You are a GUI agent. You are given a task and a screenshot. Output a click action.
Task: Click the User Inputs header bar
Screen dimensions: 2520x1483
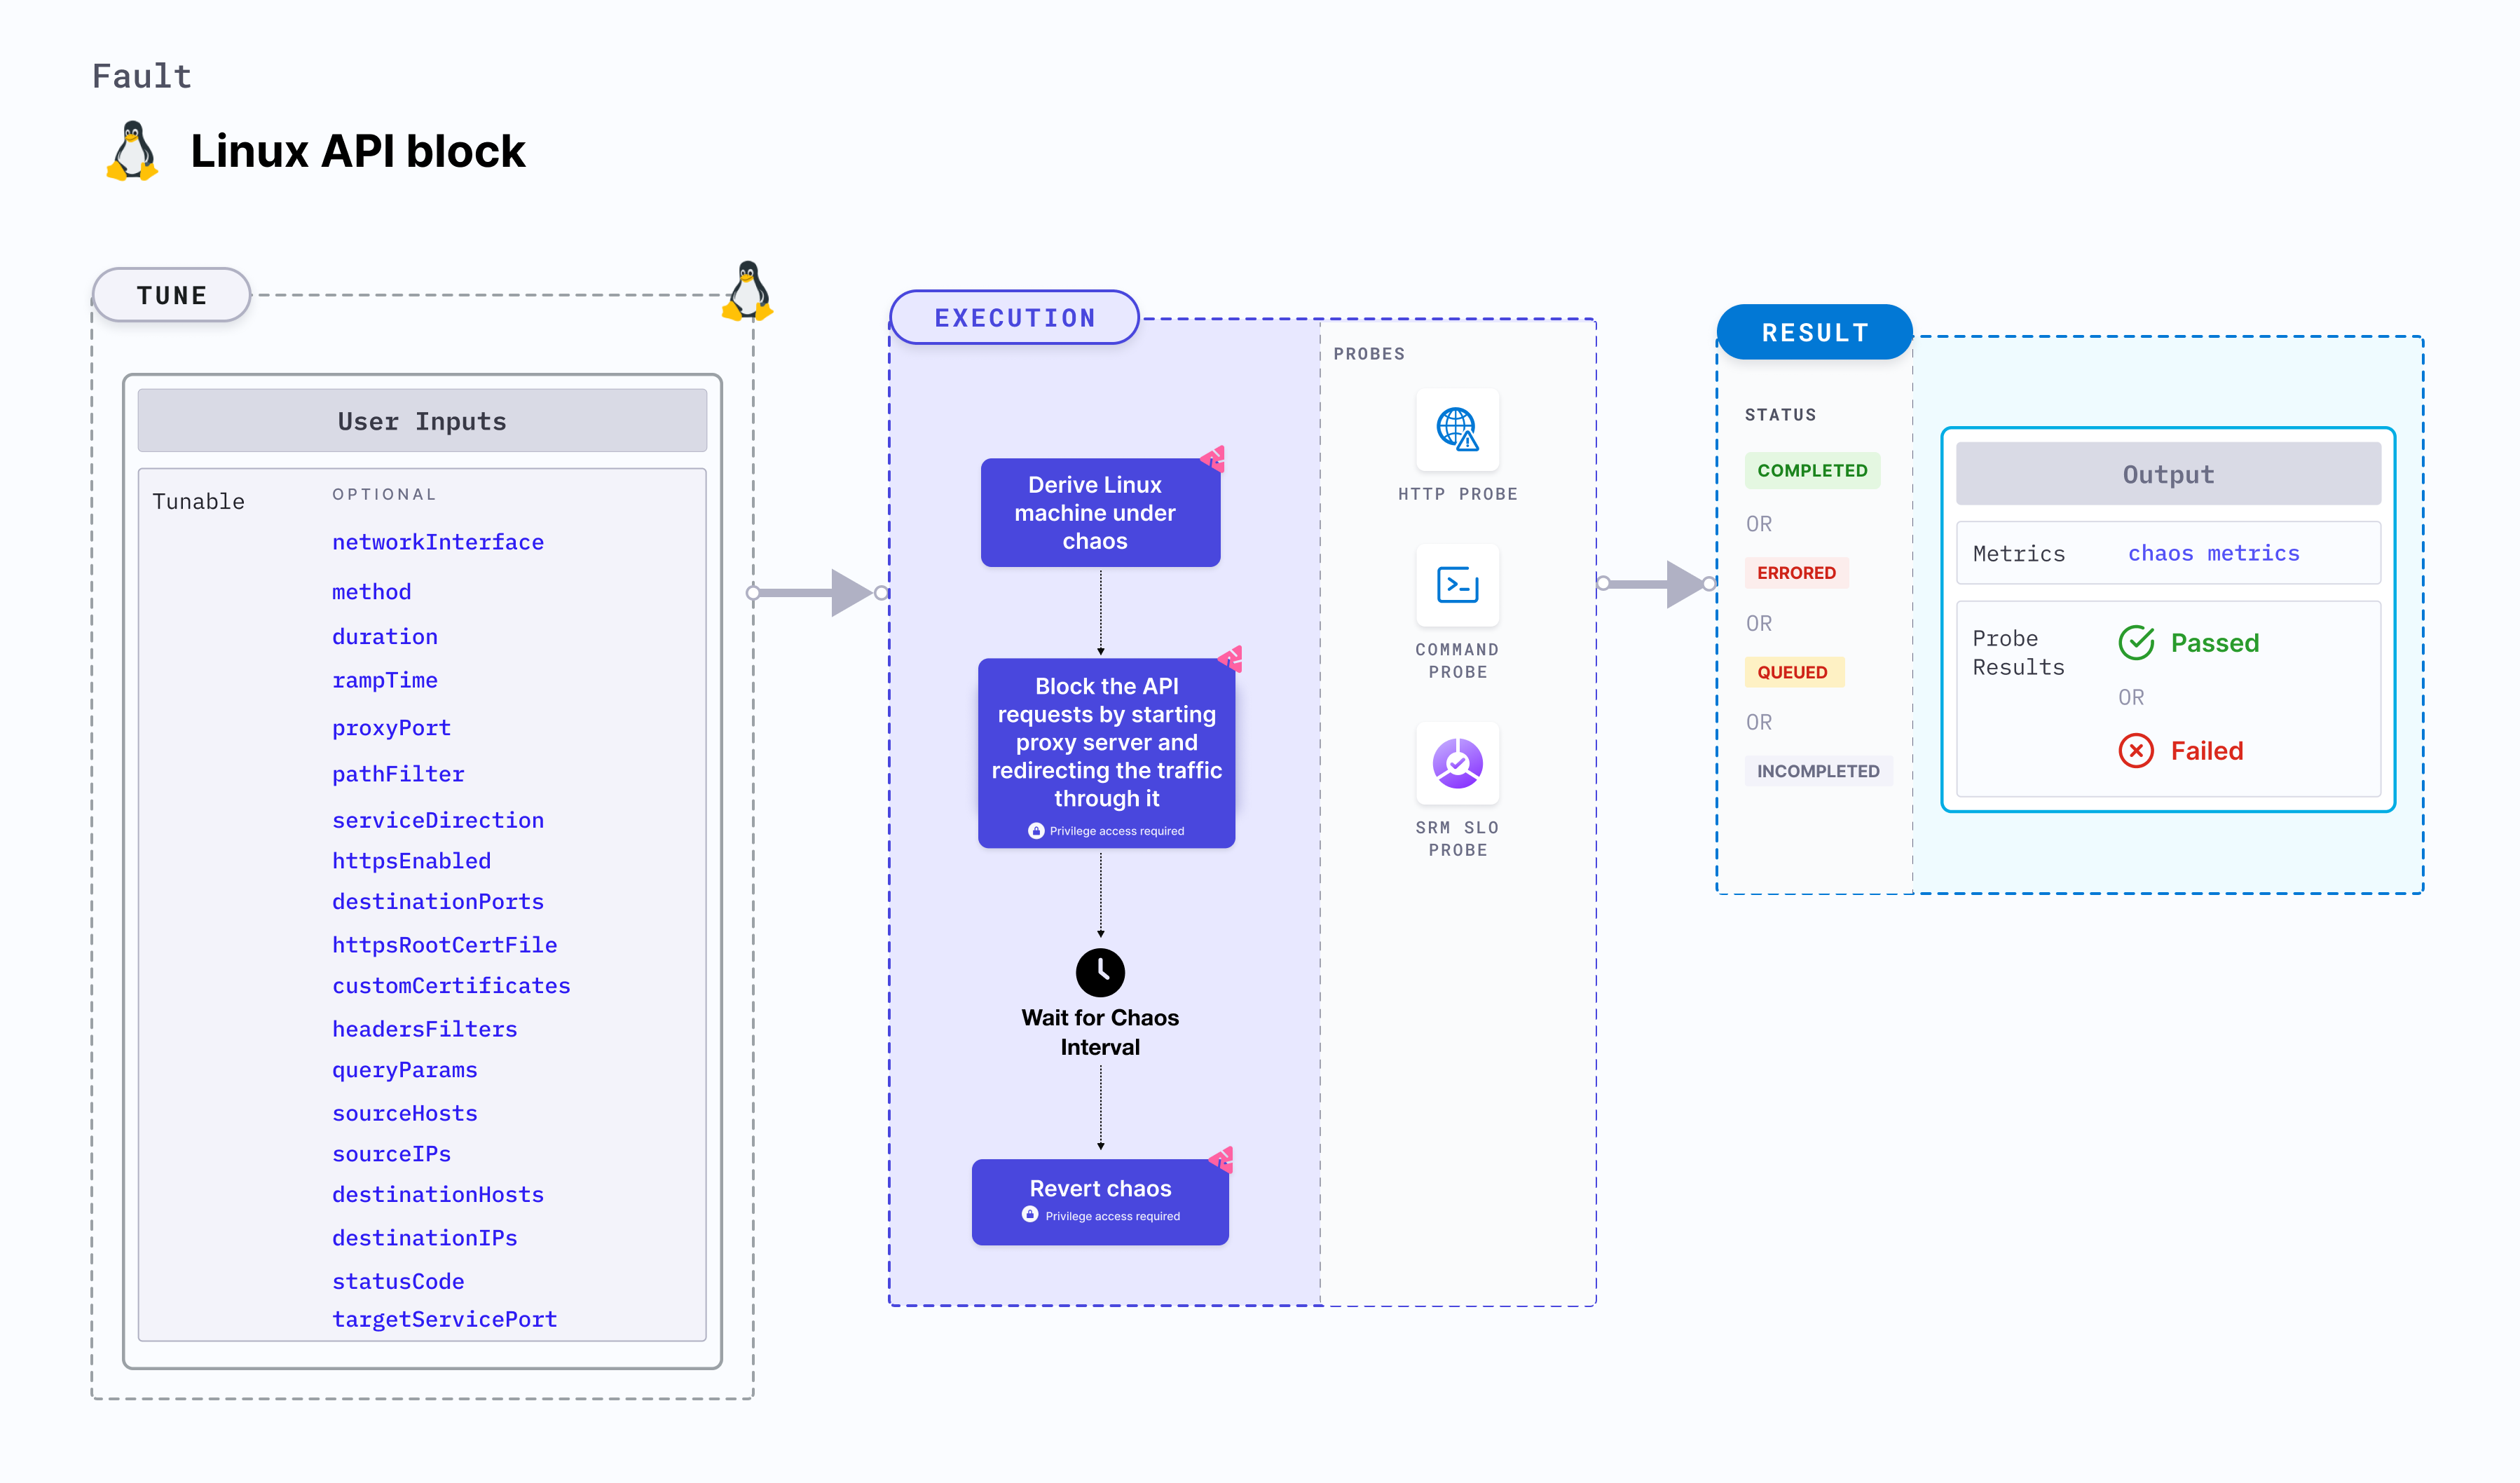(422, 421)
